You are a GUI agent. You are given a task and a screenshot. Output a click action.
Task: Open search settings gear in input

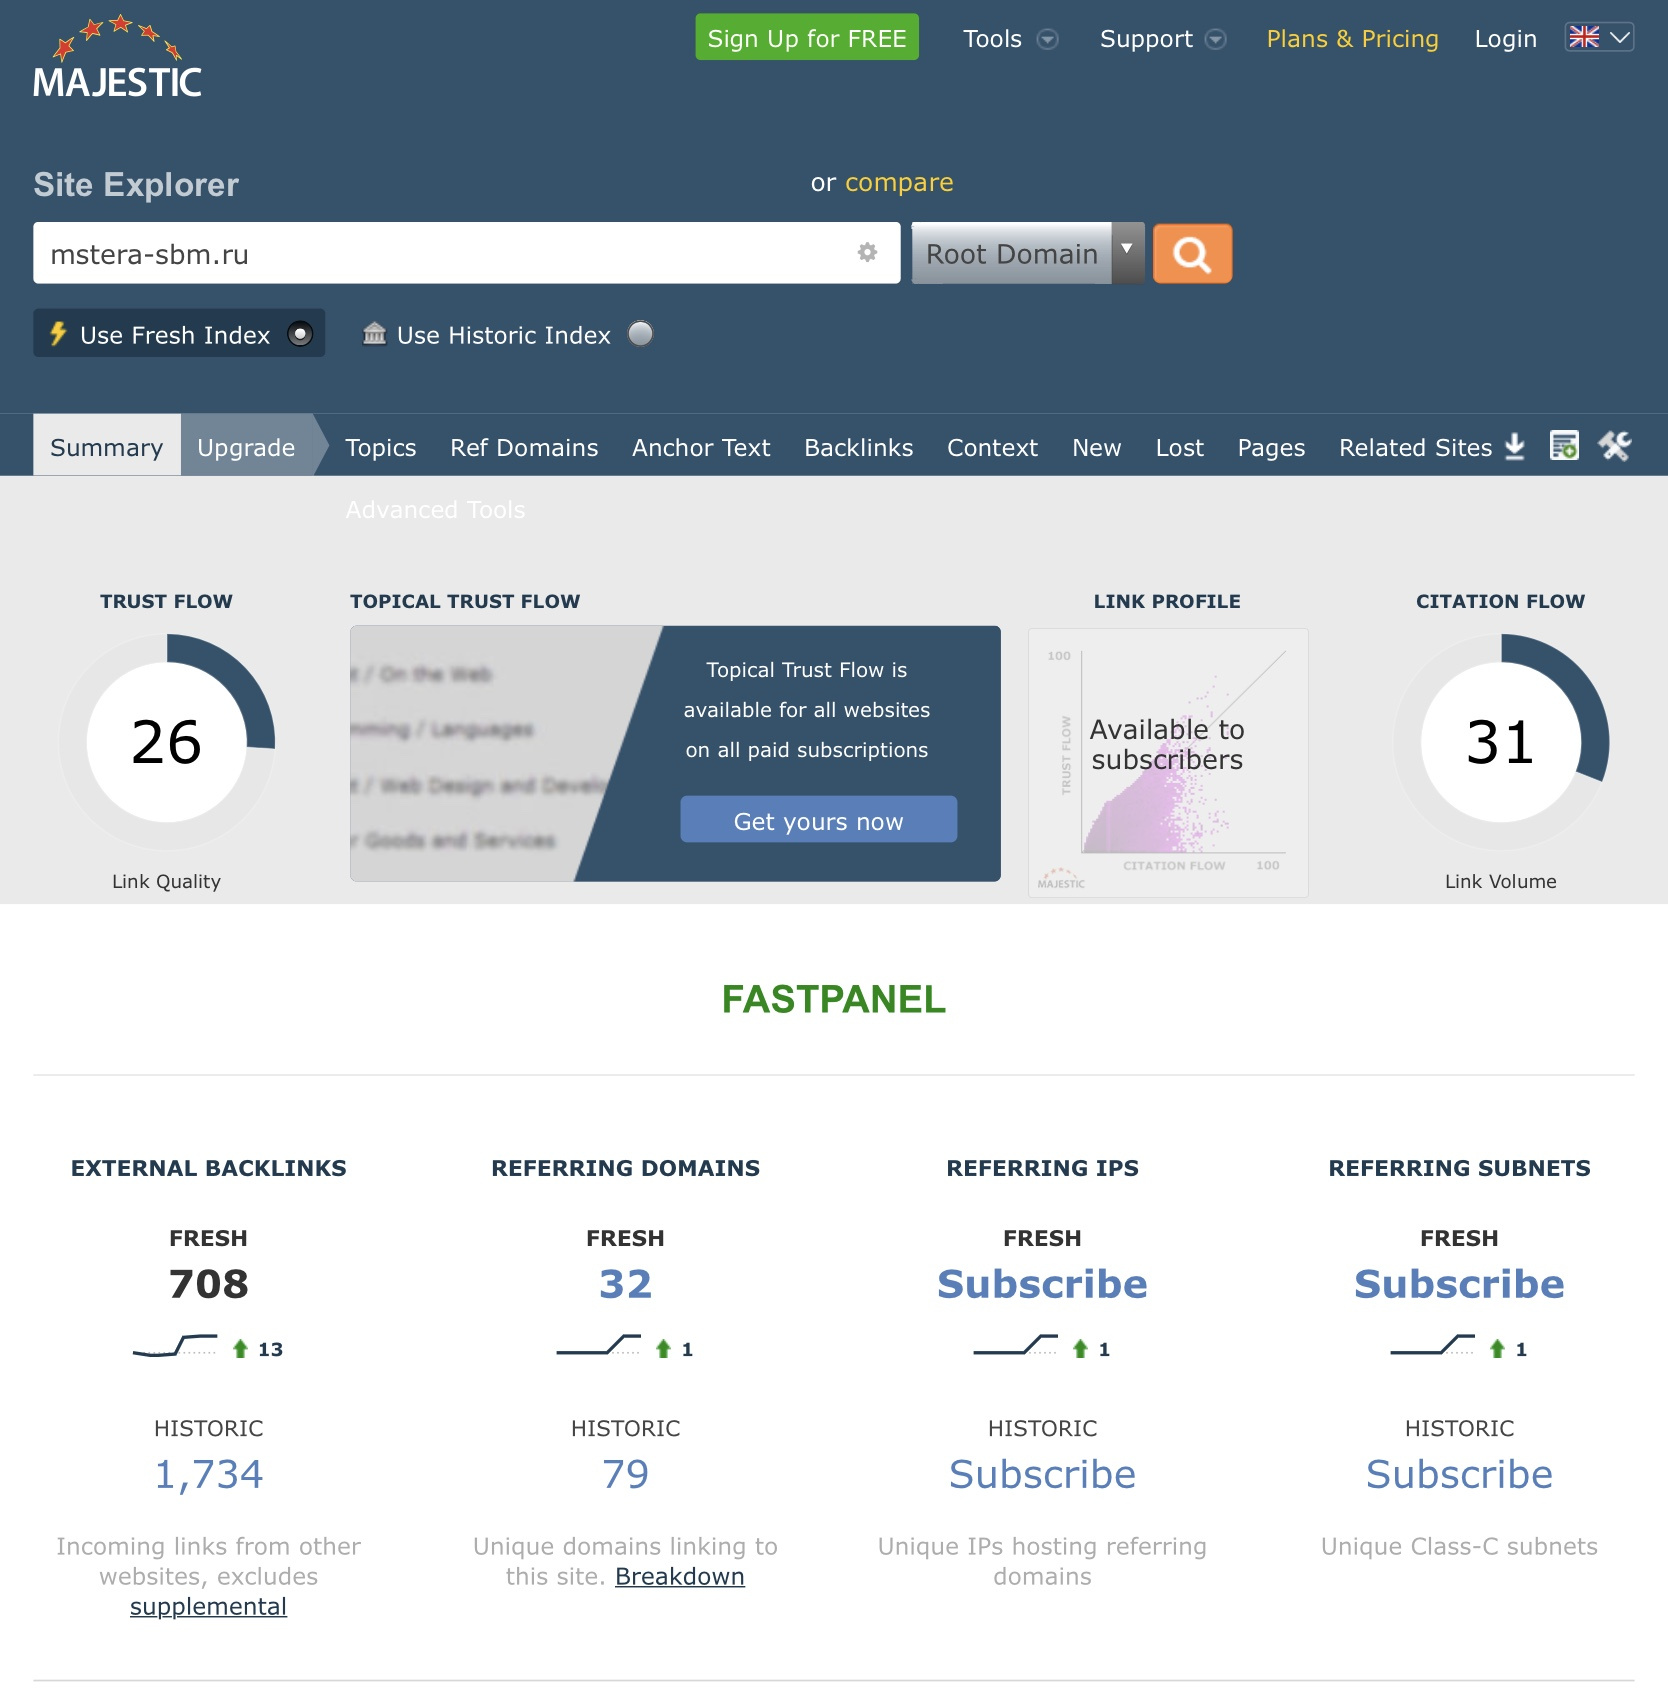coord(867,253)
